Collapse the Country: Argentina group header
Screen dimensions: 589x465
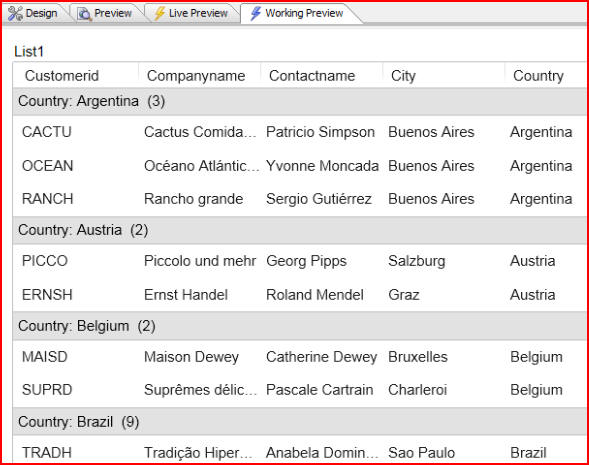point(299,101)
